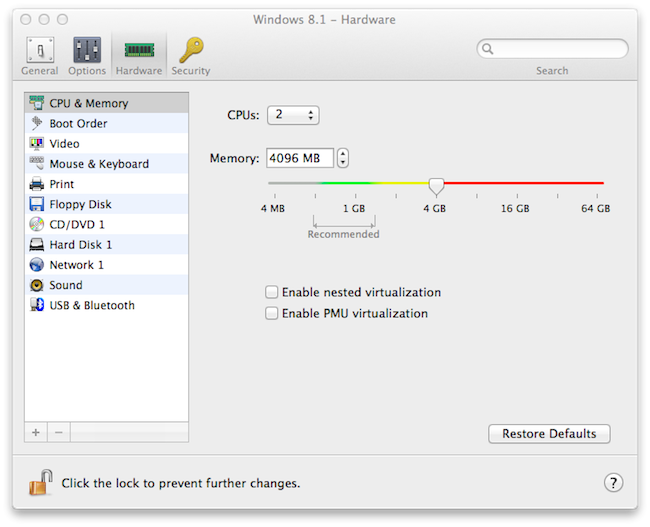The image size is (650, 527).
Task: Click the memory slider thumb at 4 GB
Action: [x=436, y=186]
